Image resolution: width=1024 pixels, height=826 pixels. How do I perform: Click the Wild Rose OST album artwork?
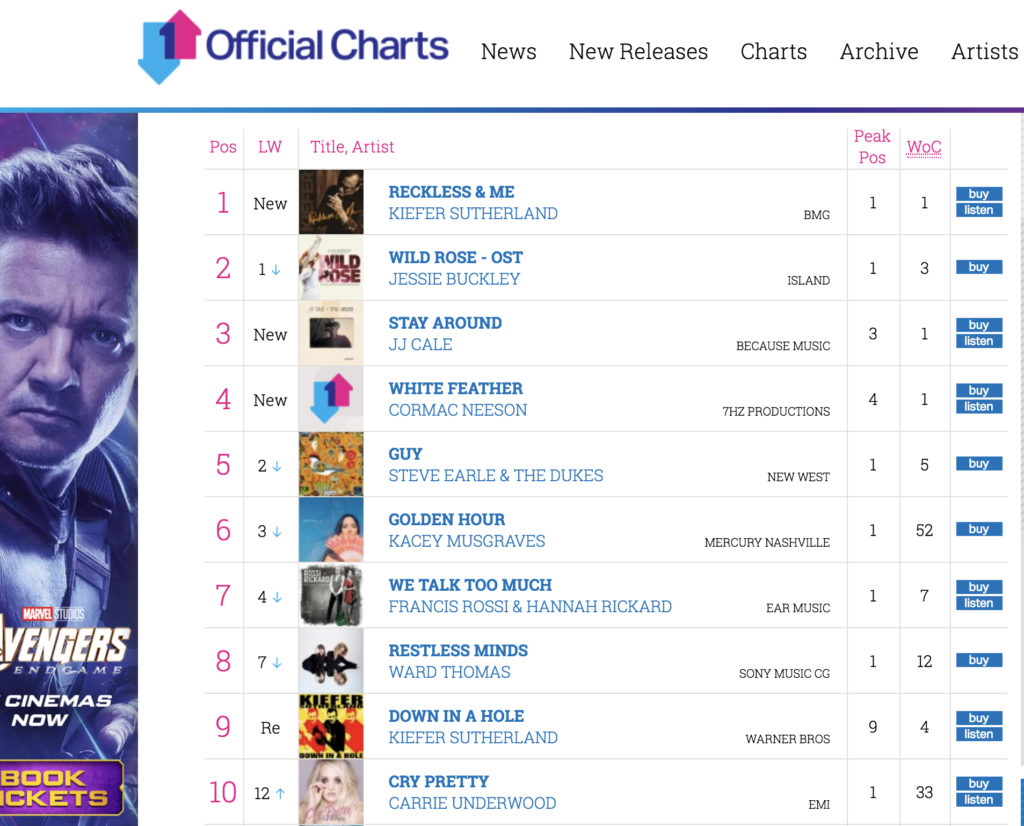(x=331, y=268)
